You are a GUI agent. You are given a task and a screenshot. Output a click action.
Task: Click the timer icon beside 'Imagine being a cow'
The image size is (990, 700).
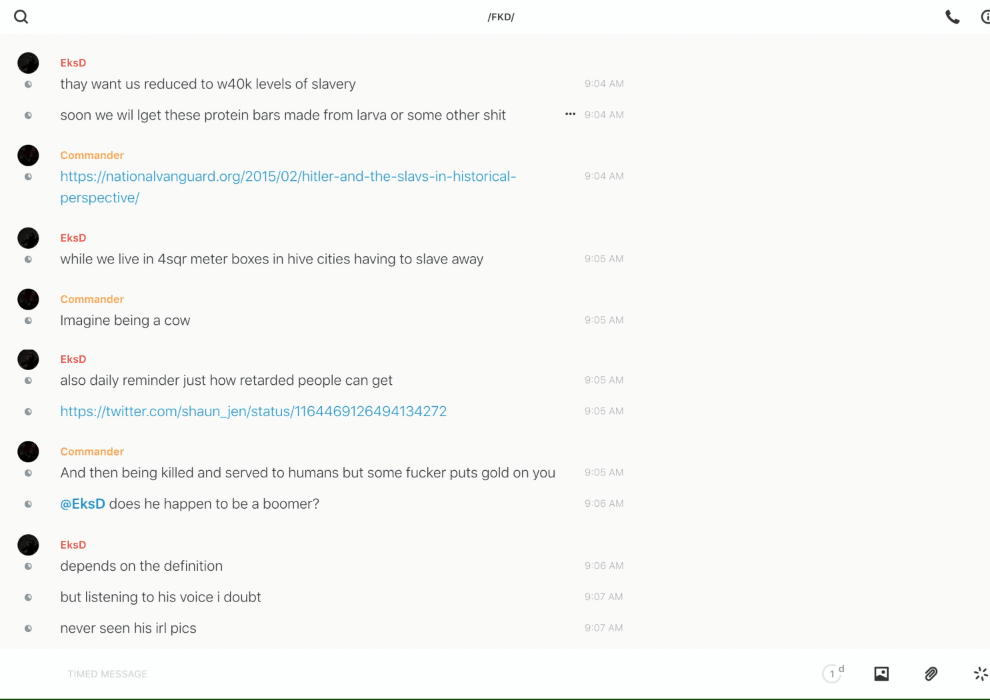[x=28, y=321]
